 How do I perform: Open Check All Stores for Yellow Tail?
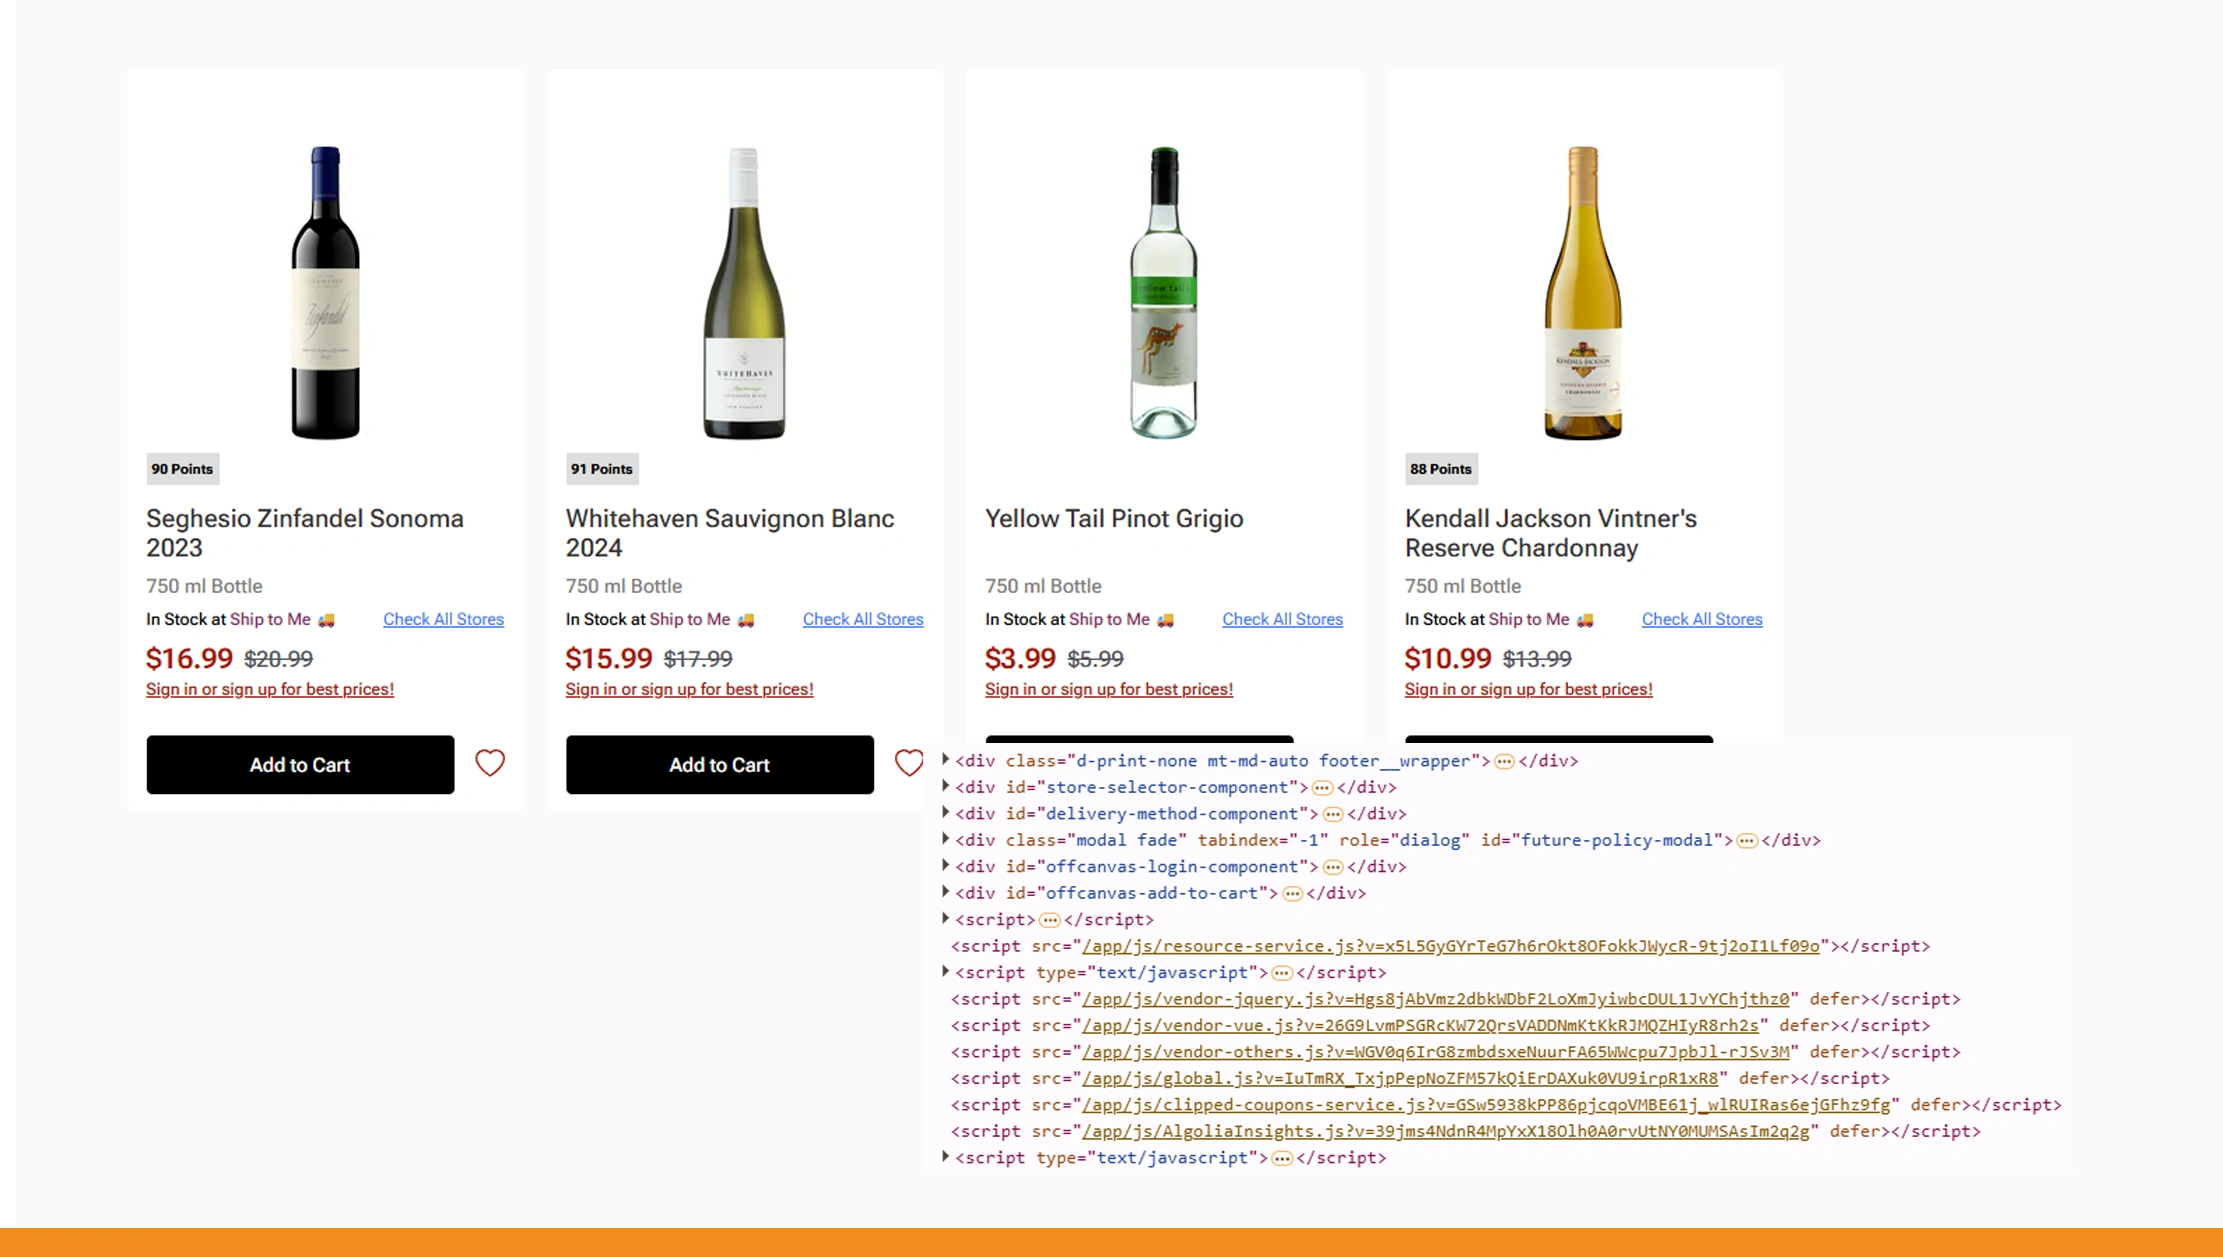pos(1283,619)
